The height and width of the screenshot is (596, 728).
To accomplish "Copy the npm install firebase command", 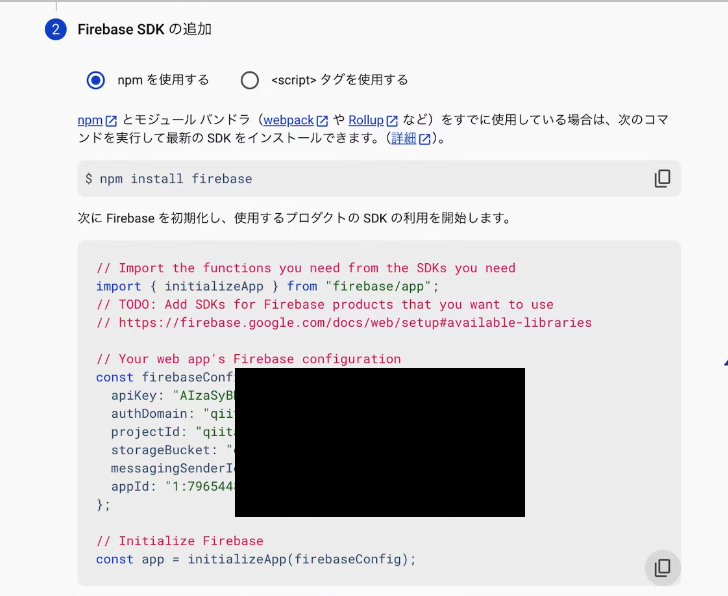I will pos(663,178).
